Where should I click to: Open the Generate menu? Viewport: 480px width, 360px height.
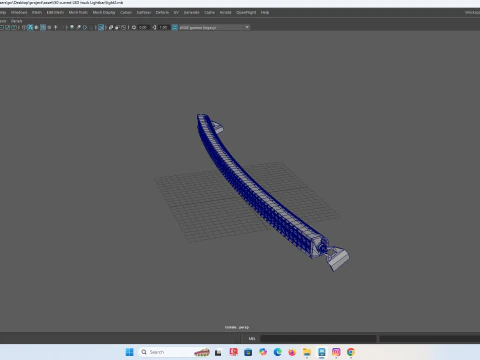[x=191, y=12]
